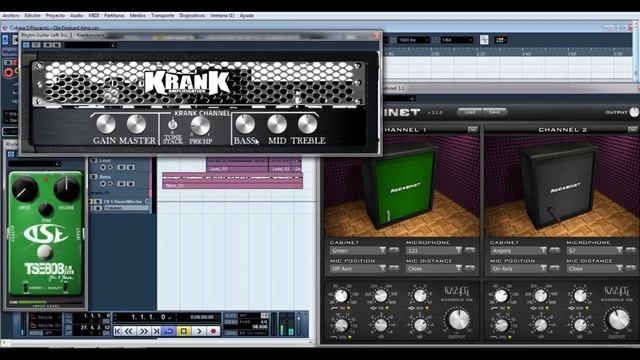Open Channel 1 Microphone dropdown showing 121
This screenshot has height=360, width=640.
pos(434,250)
